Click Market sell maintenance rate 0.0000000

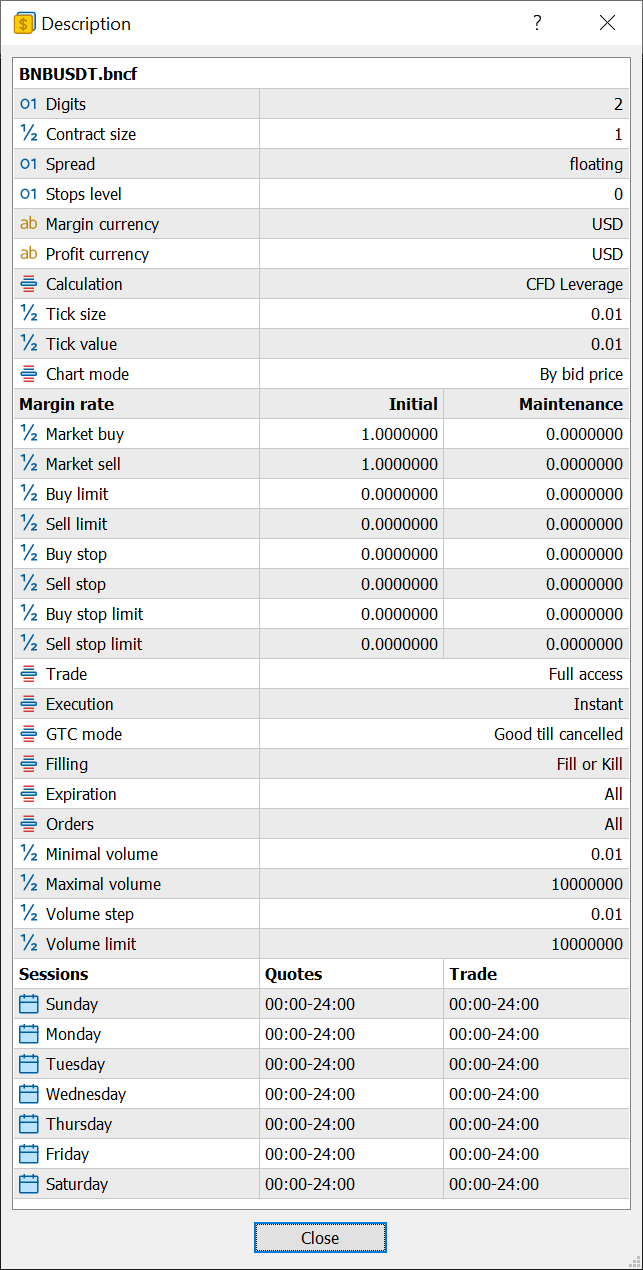click(585, 464)
